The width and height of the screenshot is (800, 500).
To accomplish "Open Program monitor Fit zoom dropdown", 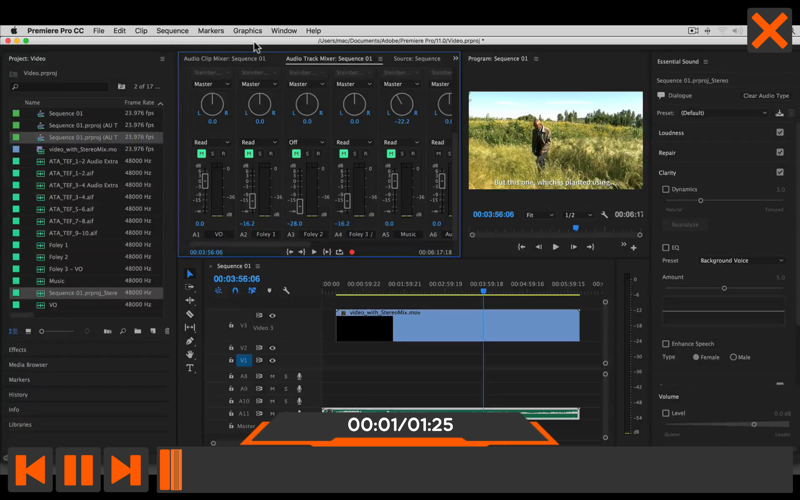I will [x=540, y=215].
